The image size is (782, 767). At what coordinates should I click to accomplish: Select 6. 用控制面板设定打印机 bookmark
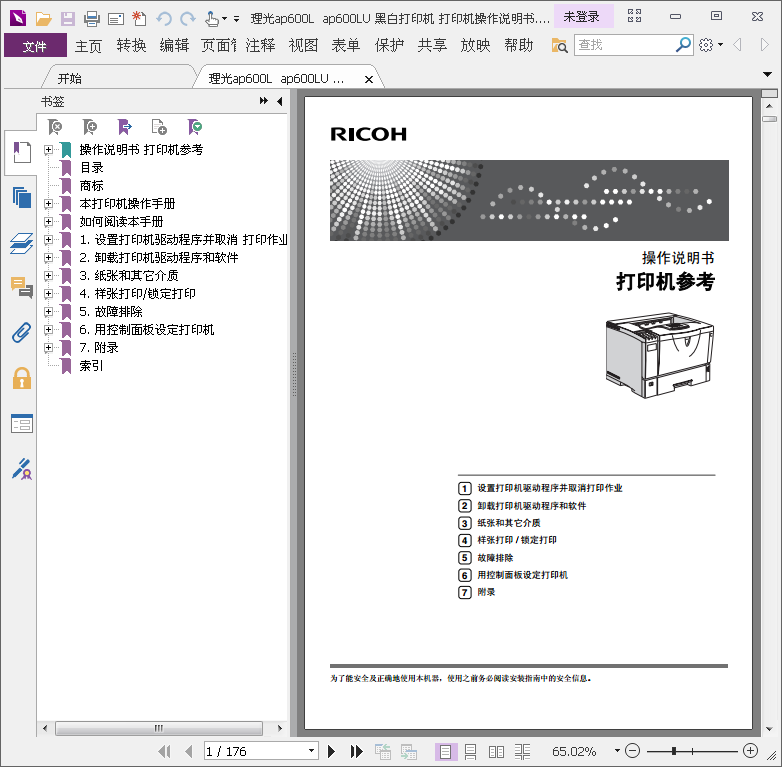(147, 330)
